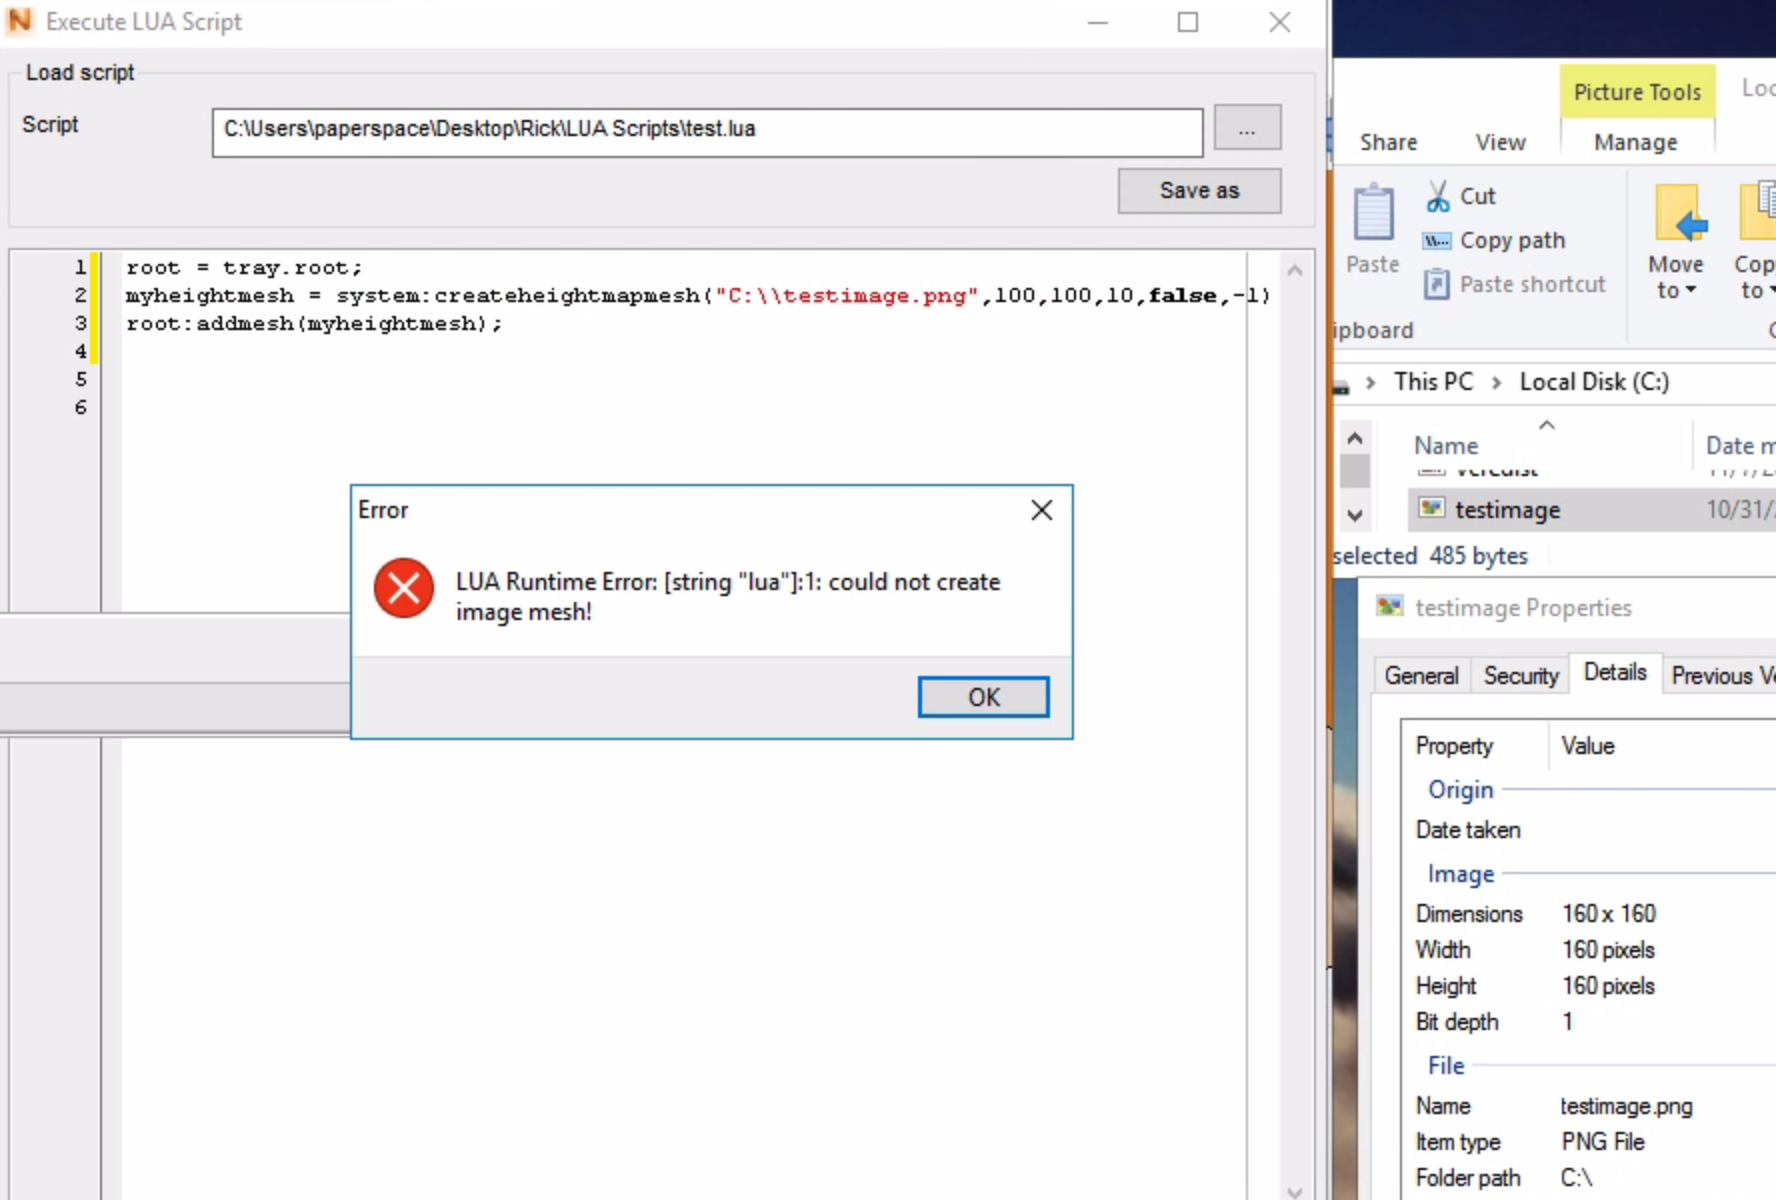1776x1200 pixels.
Task: Select the Paste shortcut icon
Action: 1437,284
